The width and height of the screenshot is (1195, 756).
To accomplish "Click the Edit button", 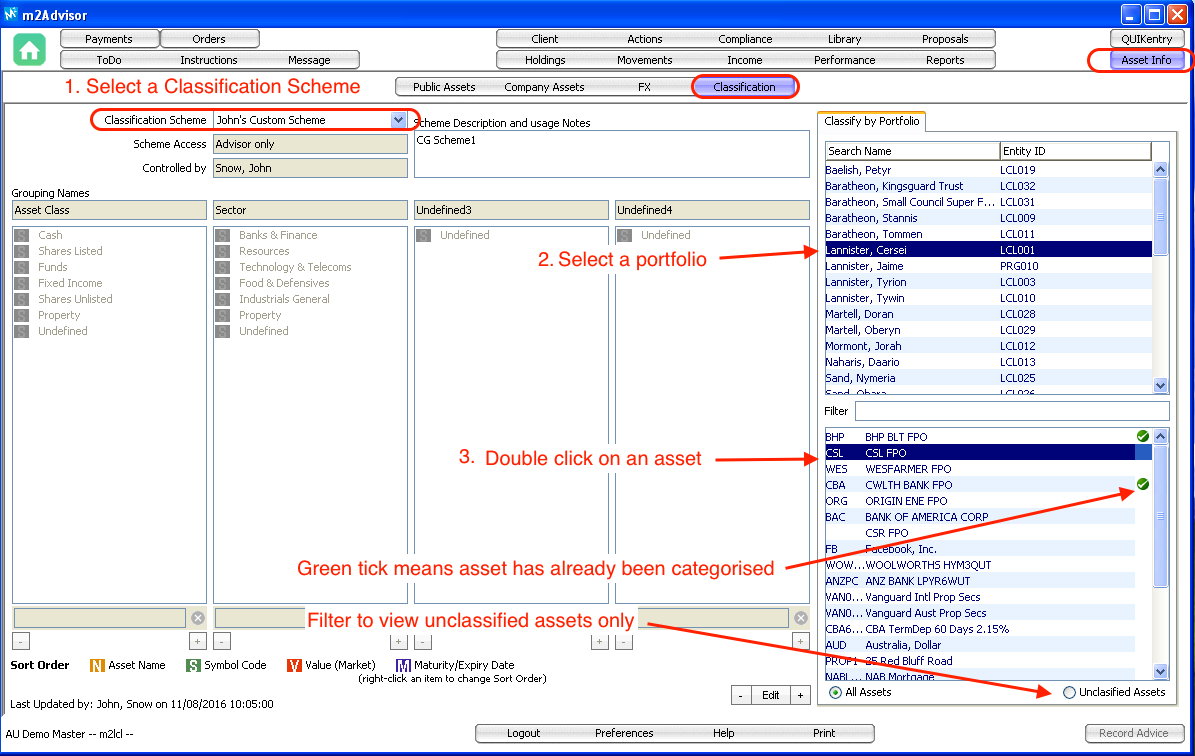I will coord(770,696).
